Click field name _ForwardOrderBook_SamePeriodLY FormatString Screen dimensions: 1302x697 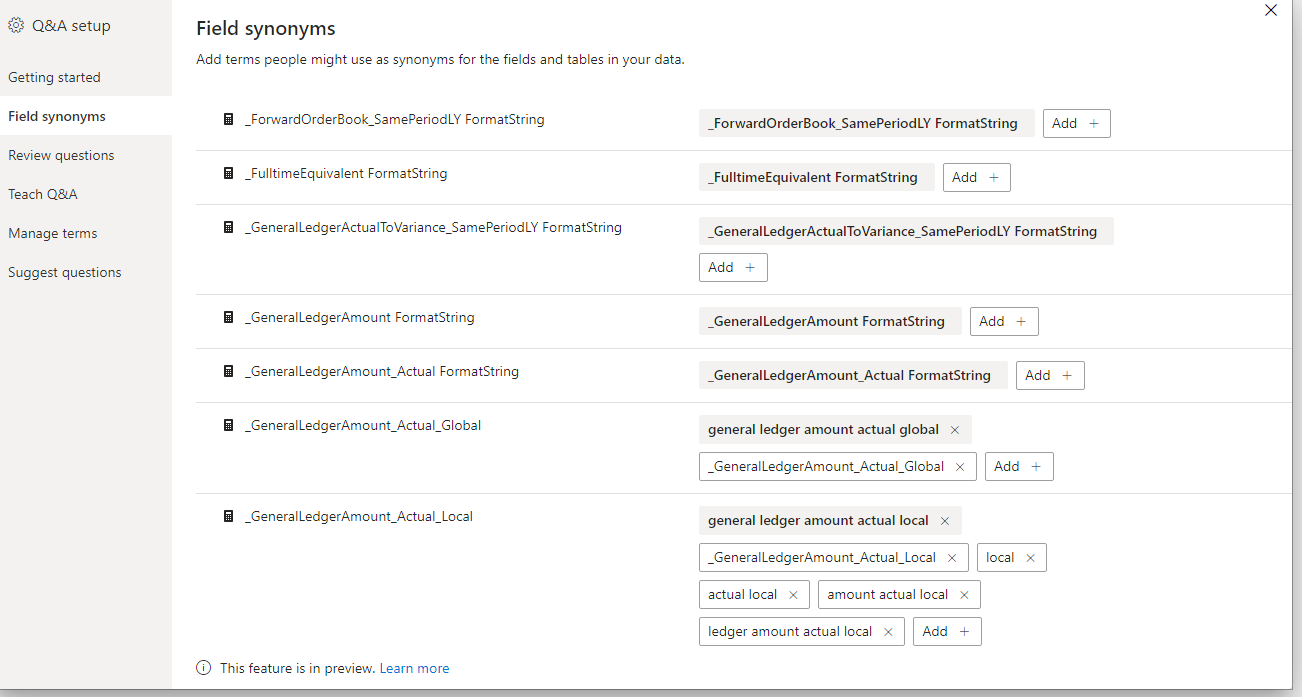pyautogui.click(x=395, y=119)
